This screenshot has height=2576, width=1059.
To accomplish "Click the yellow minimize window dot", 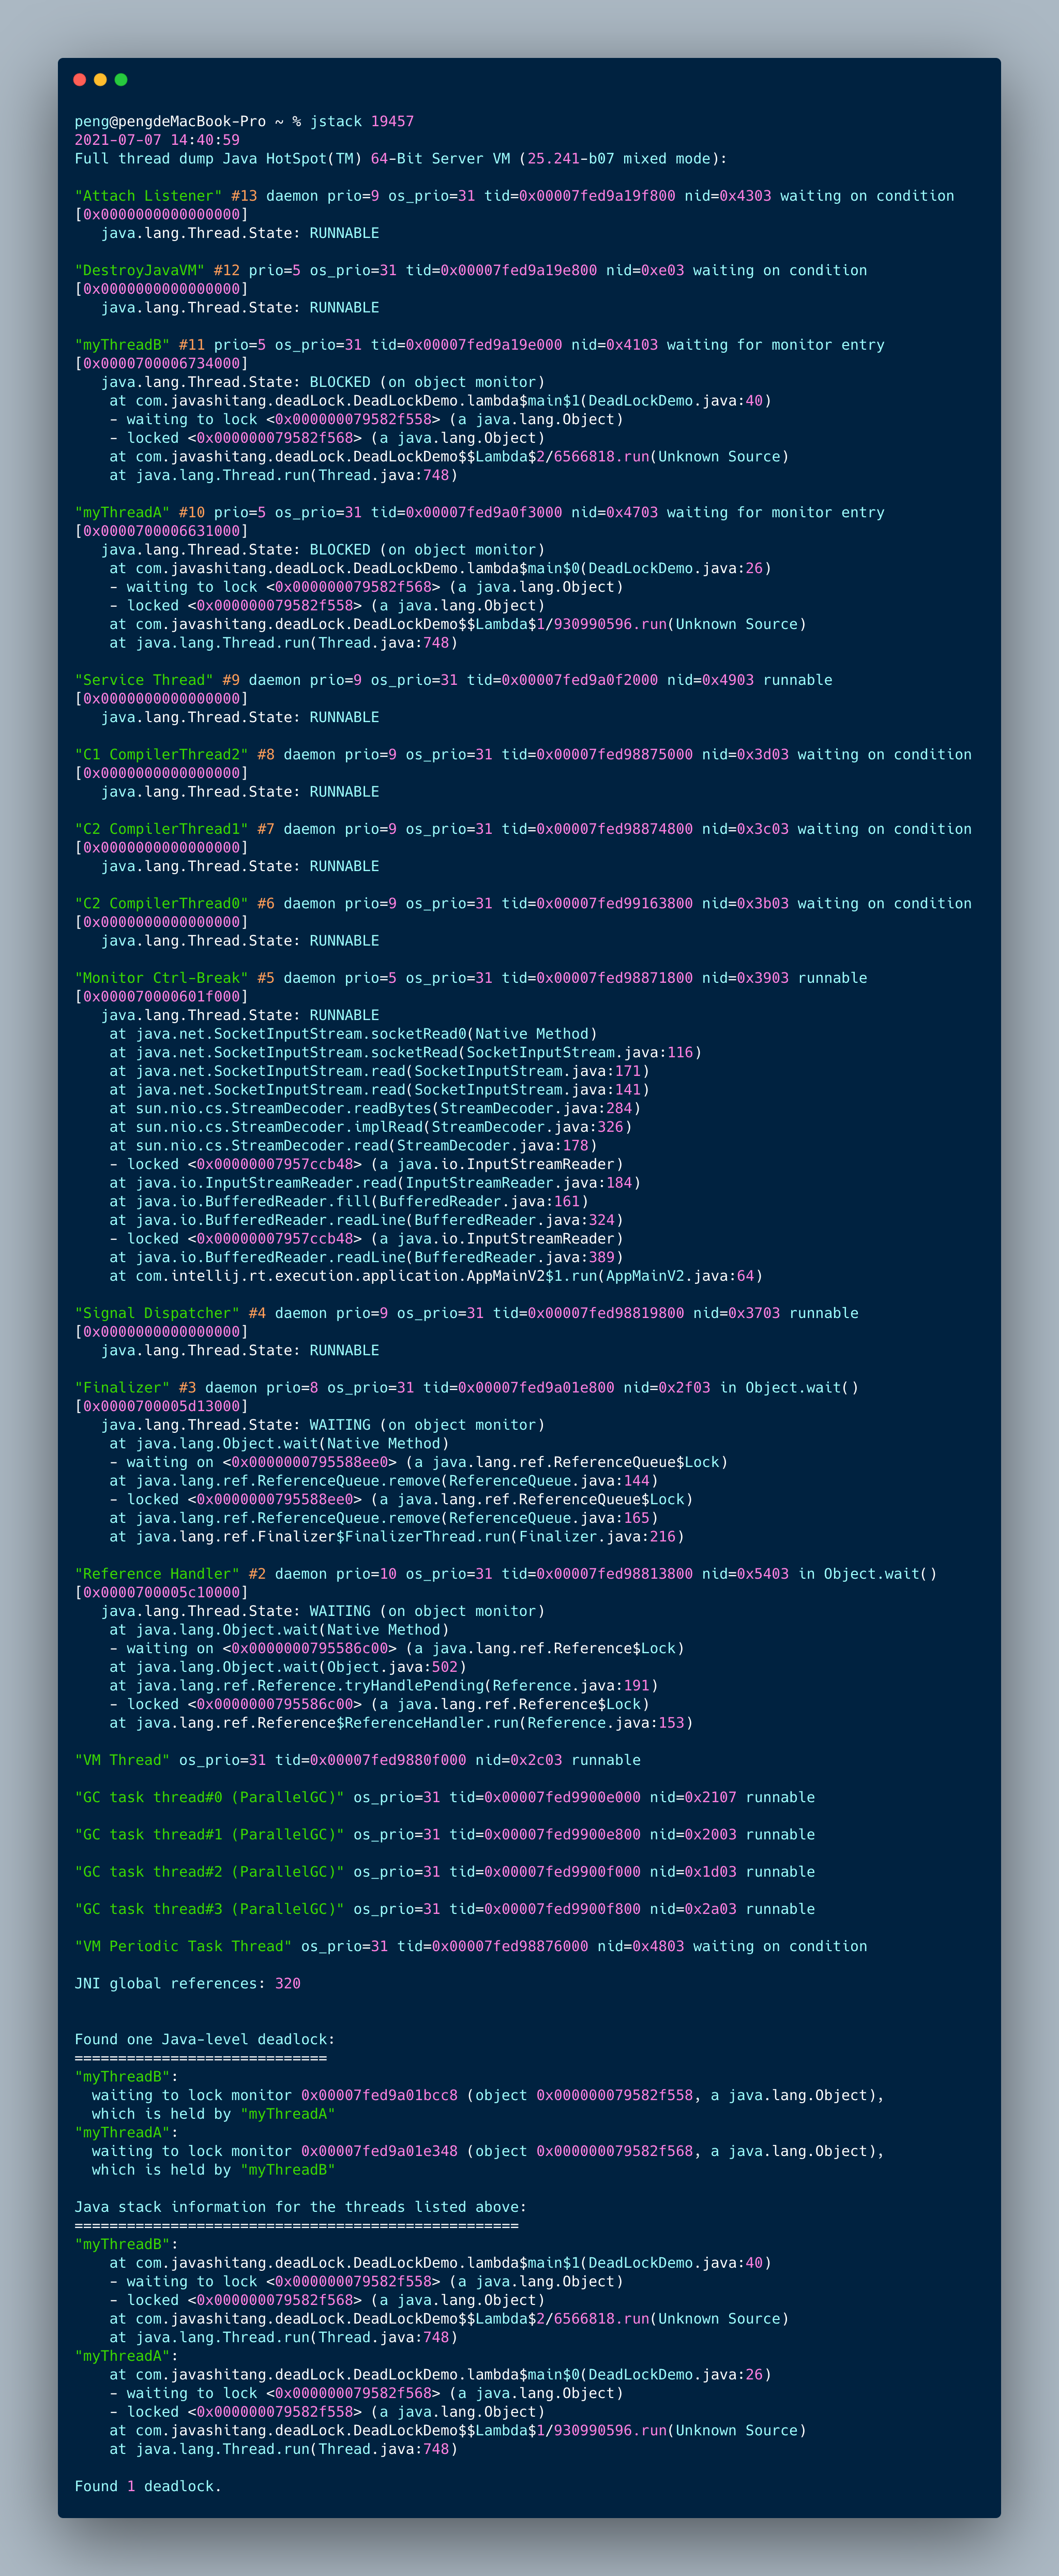I will point(100,80).
